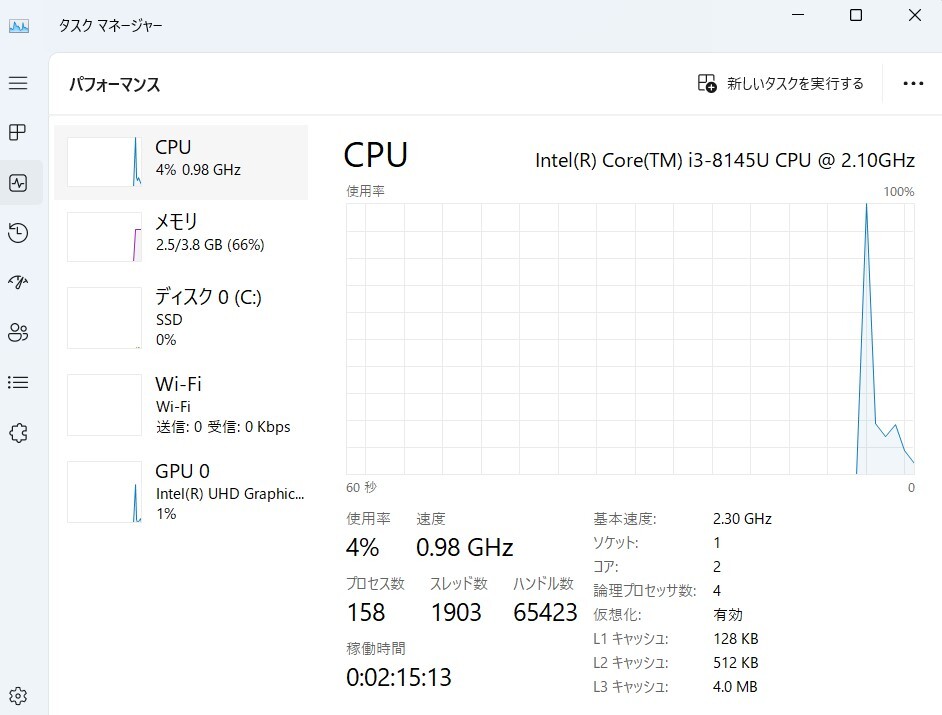942x715 pixels.
Task: Open the Services page icon
Action: 18,433
